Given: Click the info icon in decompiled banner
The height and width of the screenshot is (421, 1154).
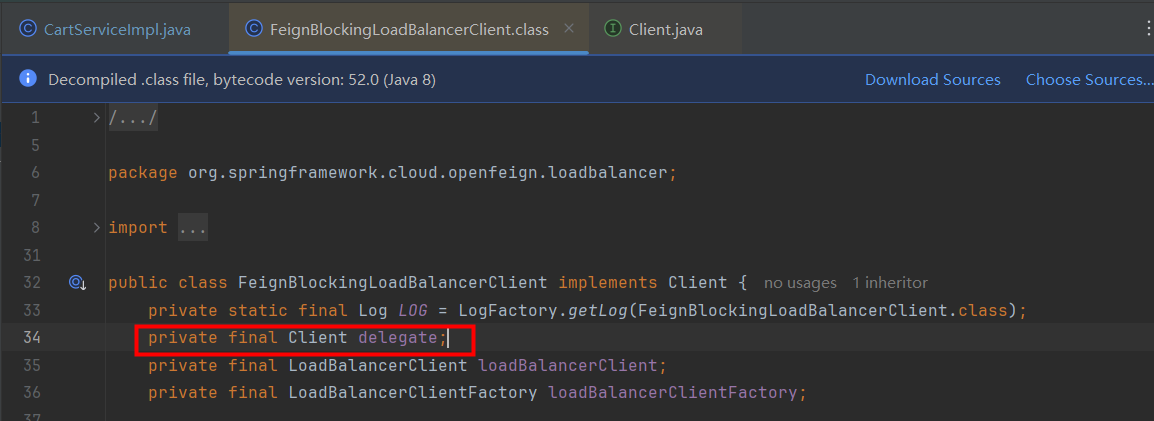Looking at the screenshot, I should point(28,79).
